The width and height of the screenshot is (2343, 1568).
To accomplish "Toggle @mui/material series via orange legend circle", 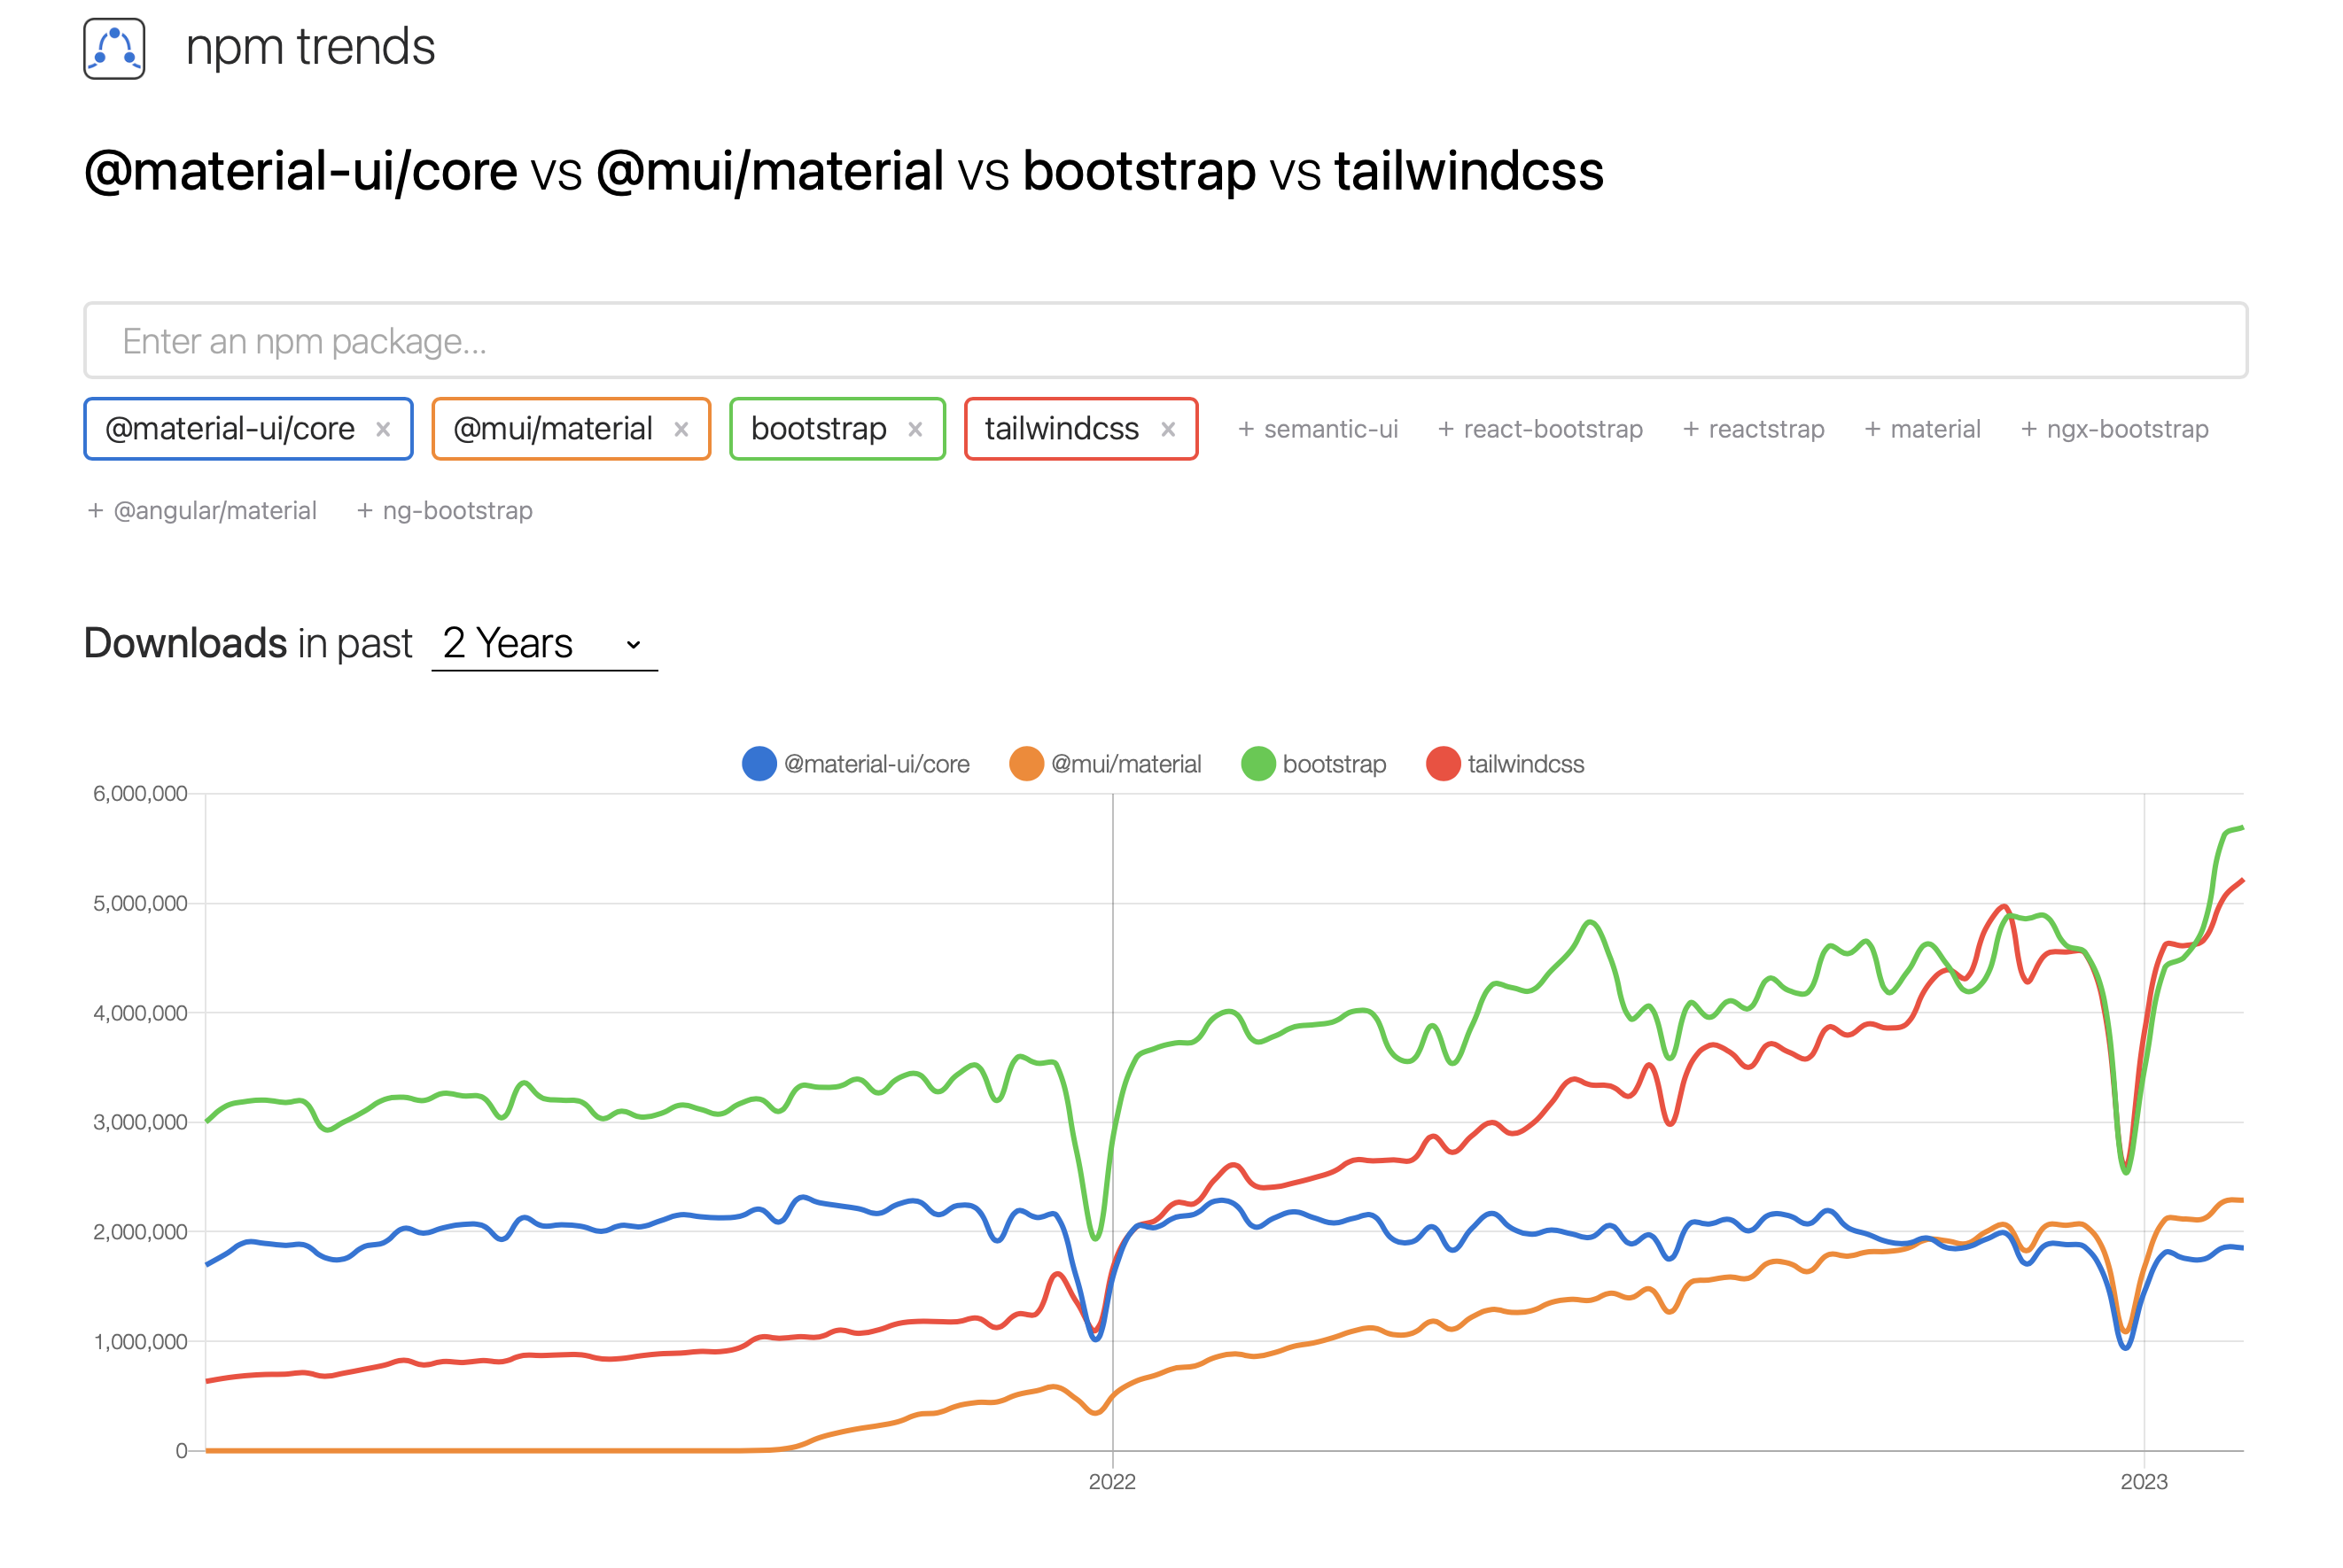I will point(1026,764).
